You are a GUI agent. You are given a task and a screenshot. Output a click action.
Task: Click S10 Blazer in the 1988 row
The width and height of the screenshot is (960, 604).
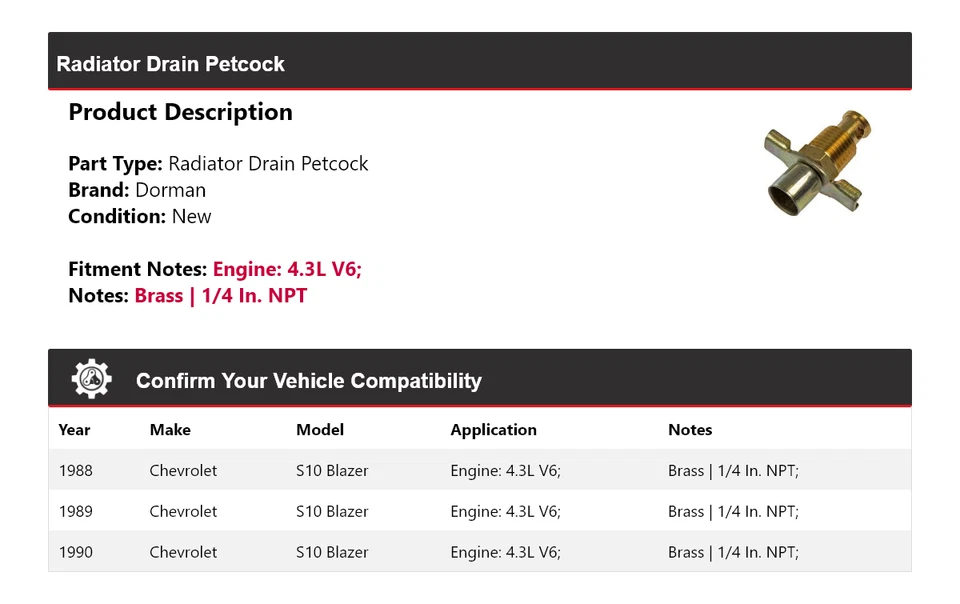click(332, 471)
